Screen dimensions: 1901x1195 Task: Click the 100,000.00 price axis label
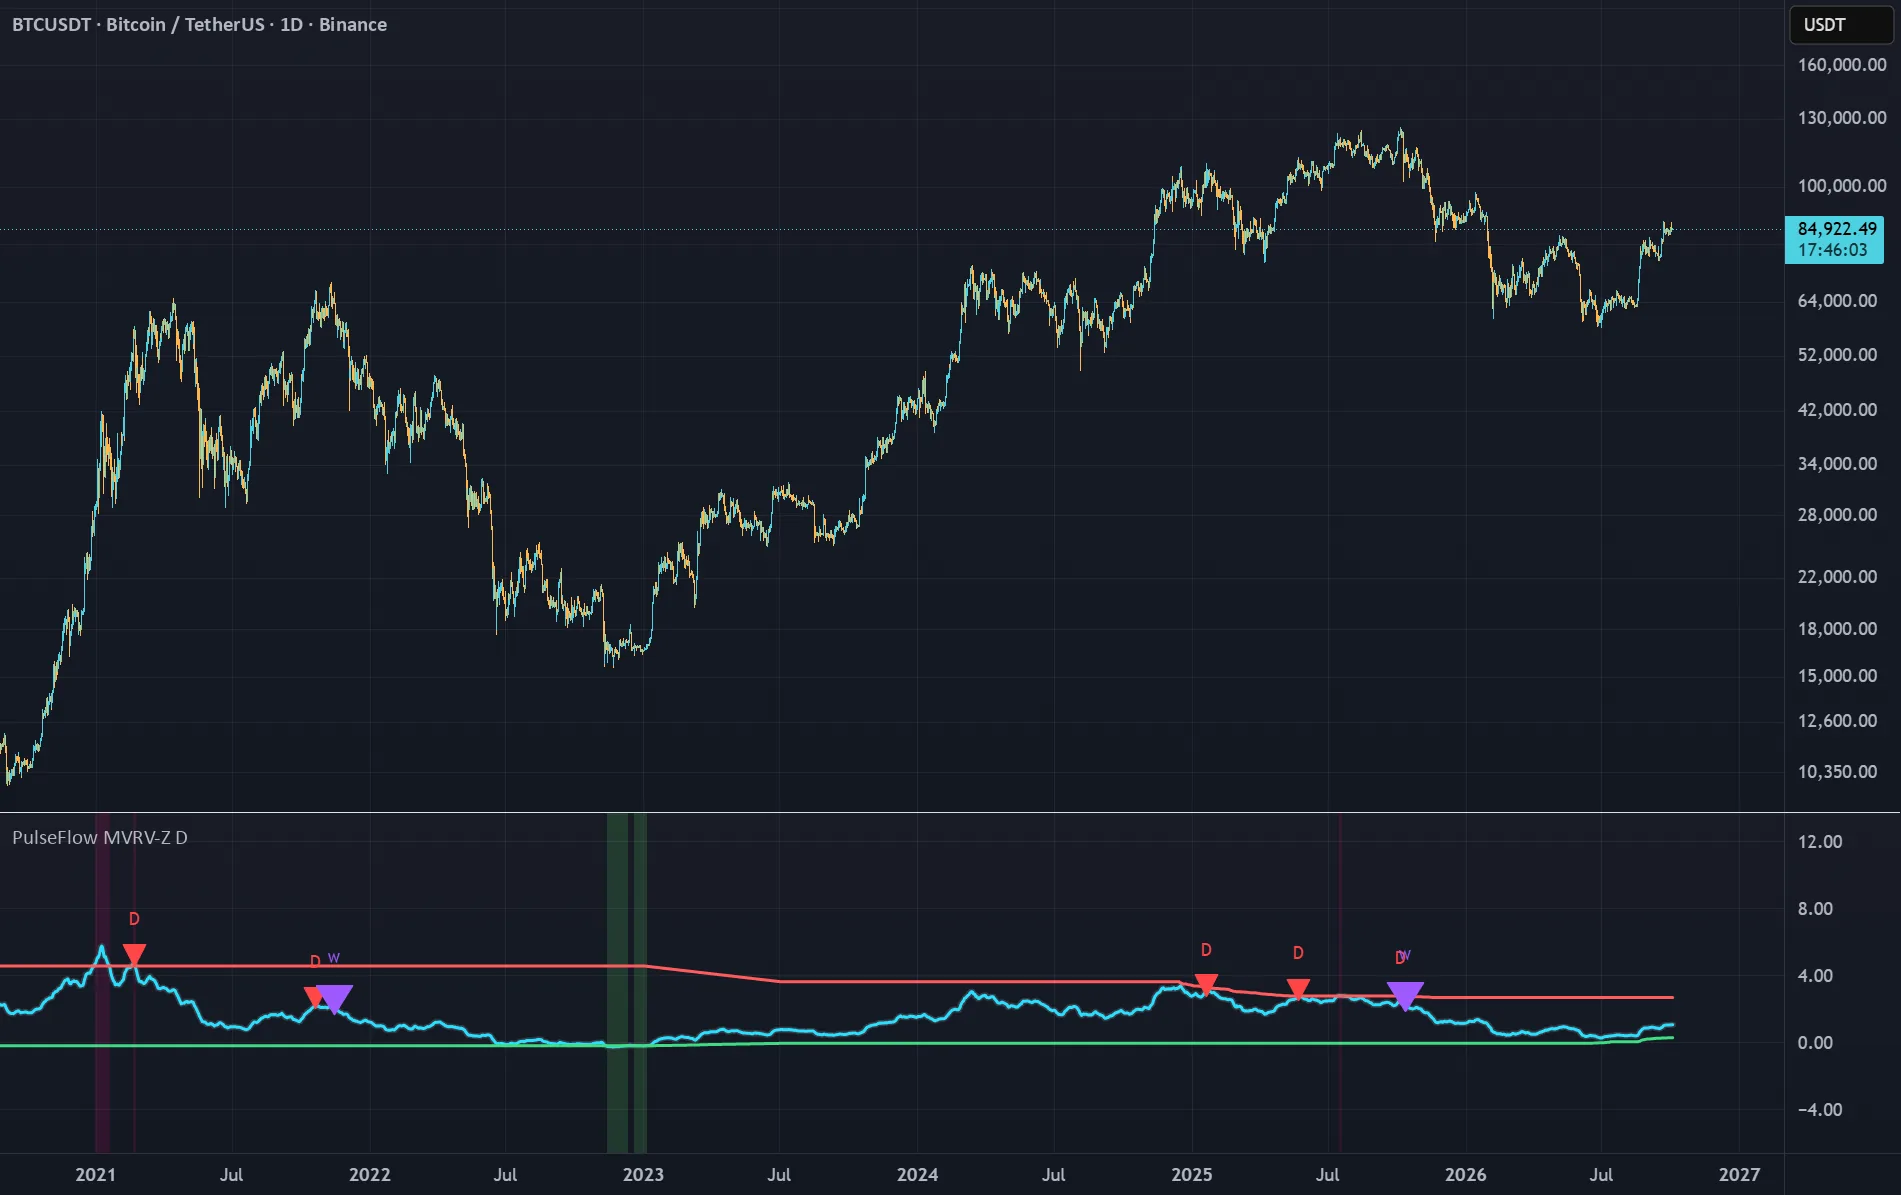(1842, 186)
